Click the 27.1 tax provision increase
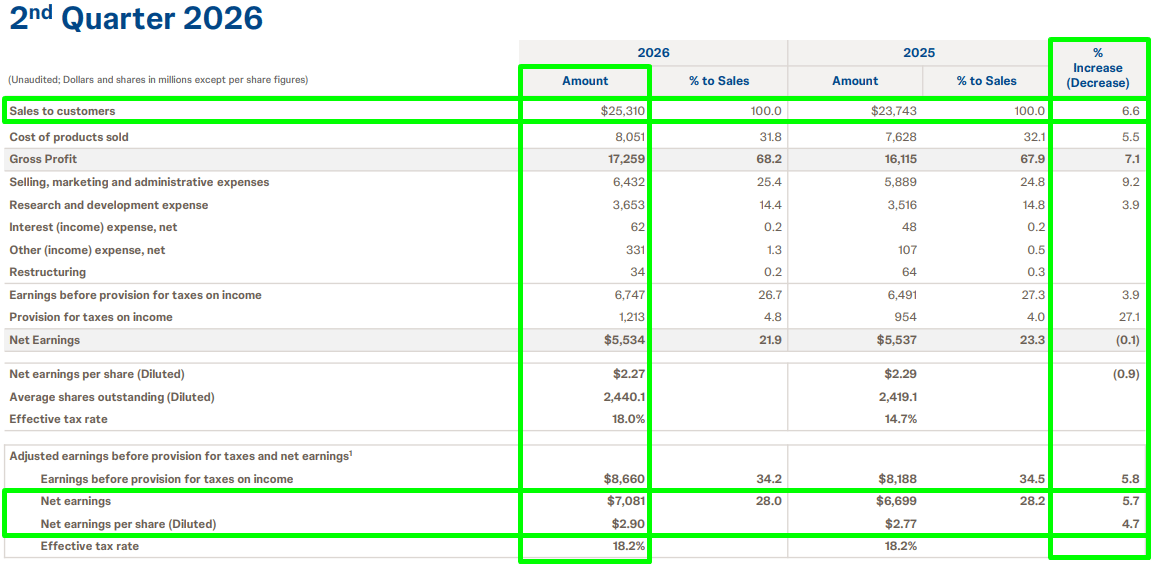The height and width of the screenshot is (573, 1170). tap(1130, 317)
